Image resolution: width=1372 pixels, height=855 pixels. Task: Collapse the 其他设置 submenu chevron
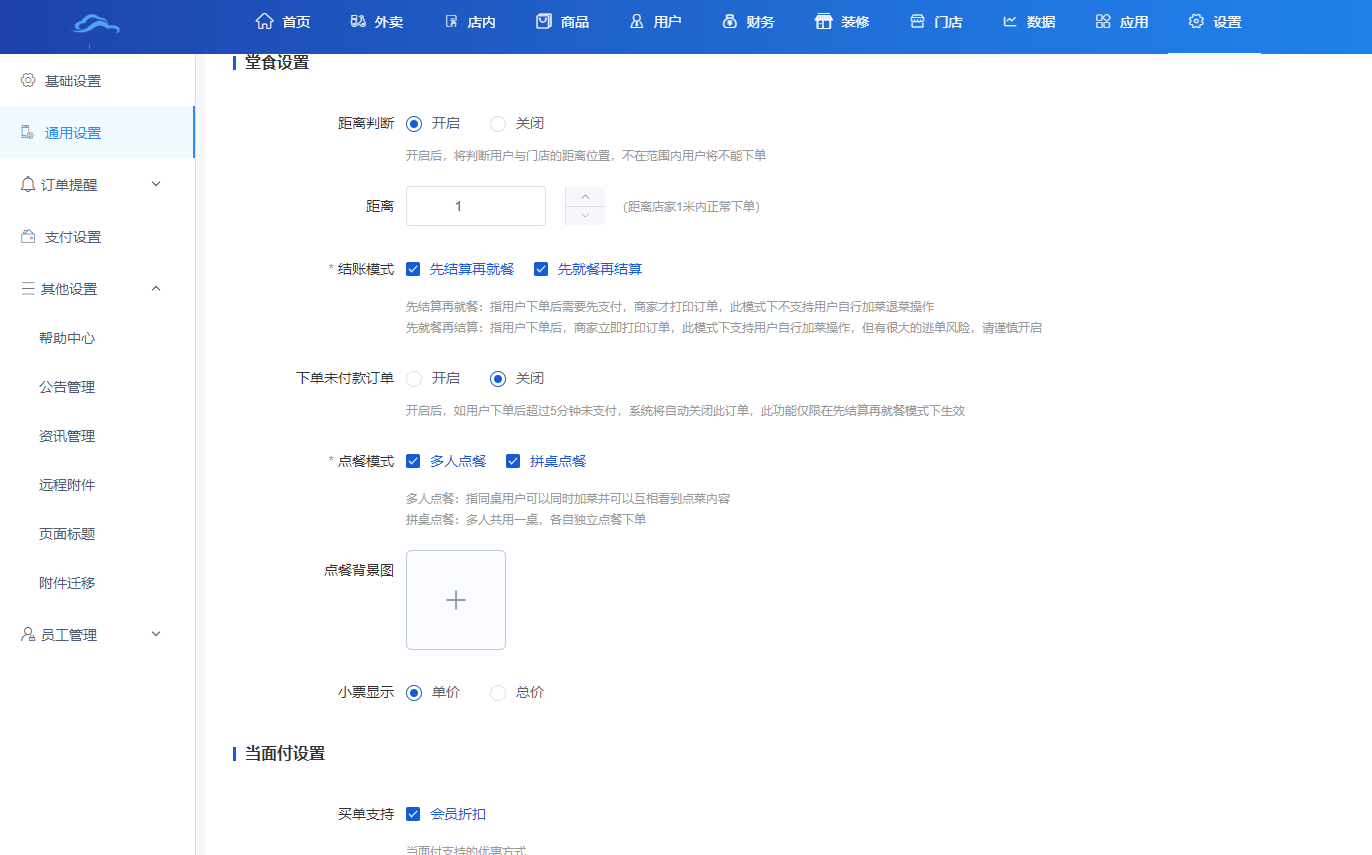[x=156, y=288]
